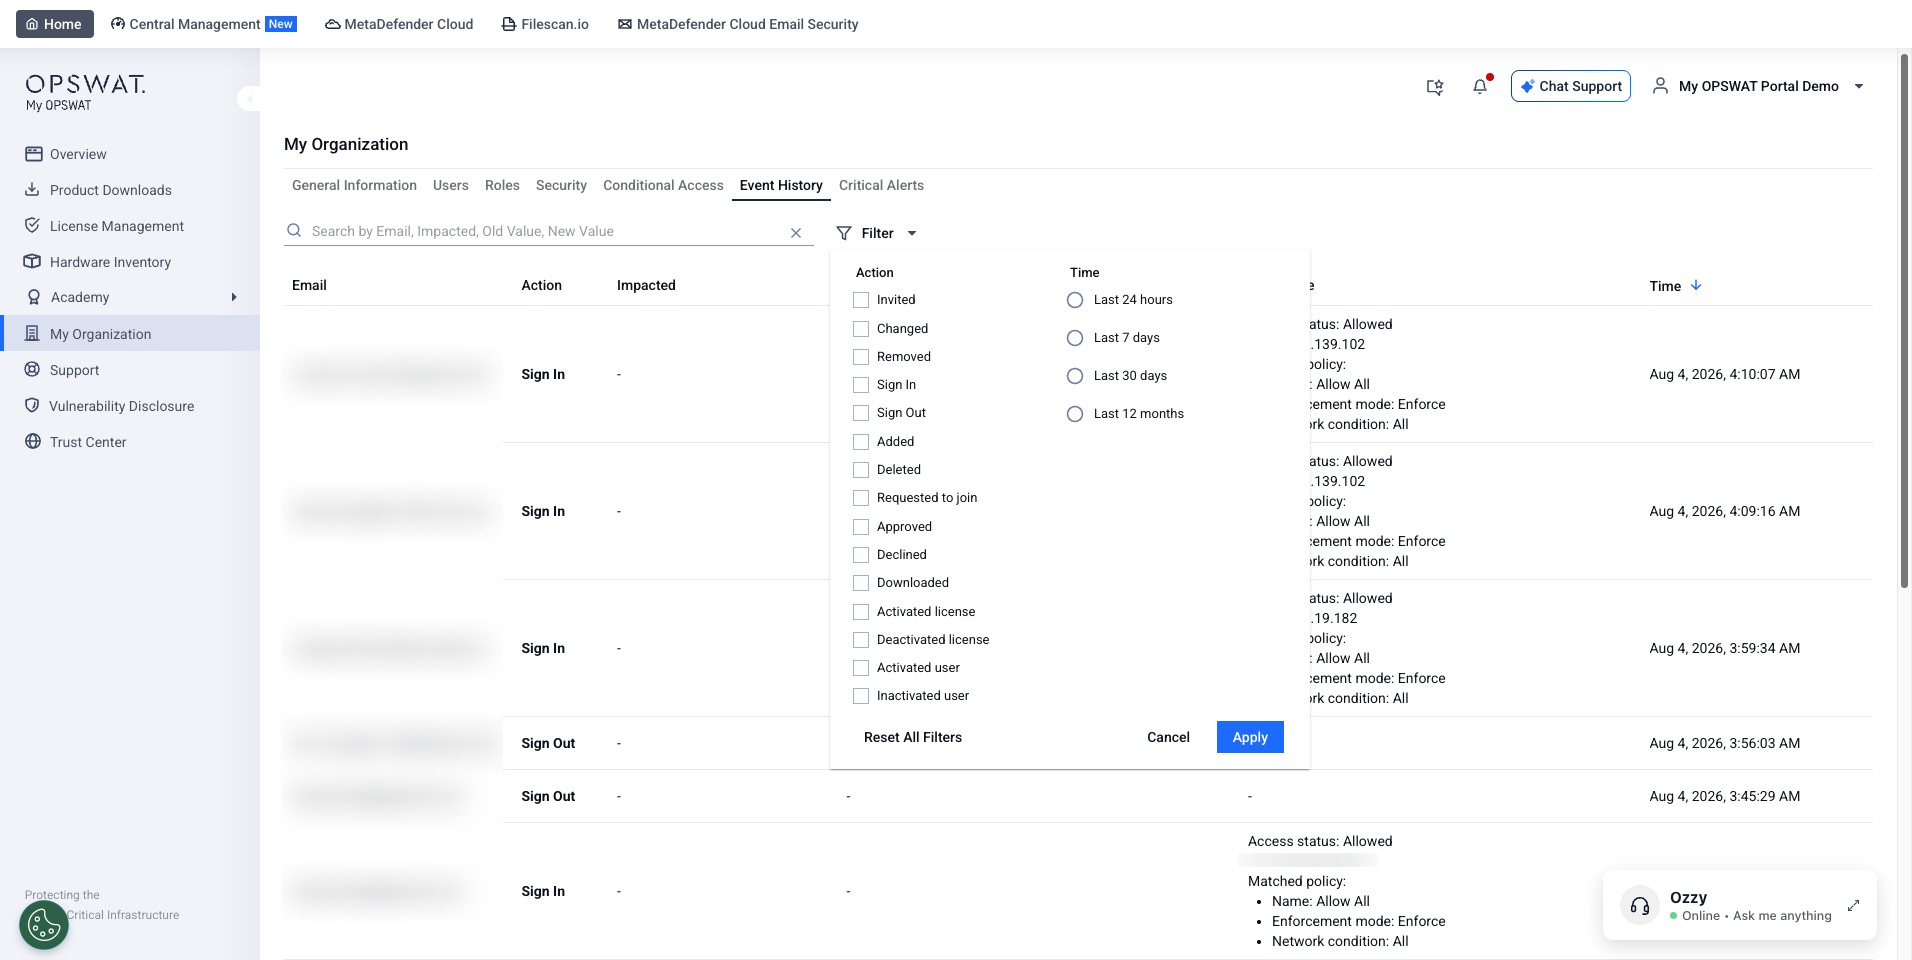Click the feedback icon beside the bell
This screenshot has width=1912, height=960.
tap(1435, 87)
